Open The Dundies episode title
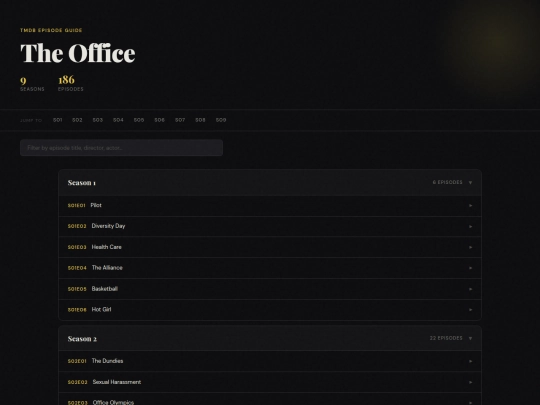Viewport: 540px width, 405px height. 107,361
